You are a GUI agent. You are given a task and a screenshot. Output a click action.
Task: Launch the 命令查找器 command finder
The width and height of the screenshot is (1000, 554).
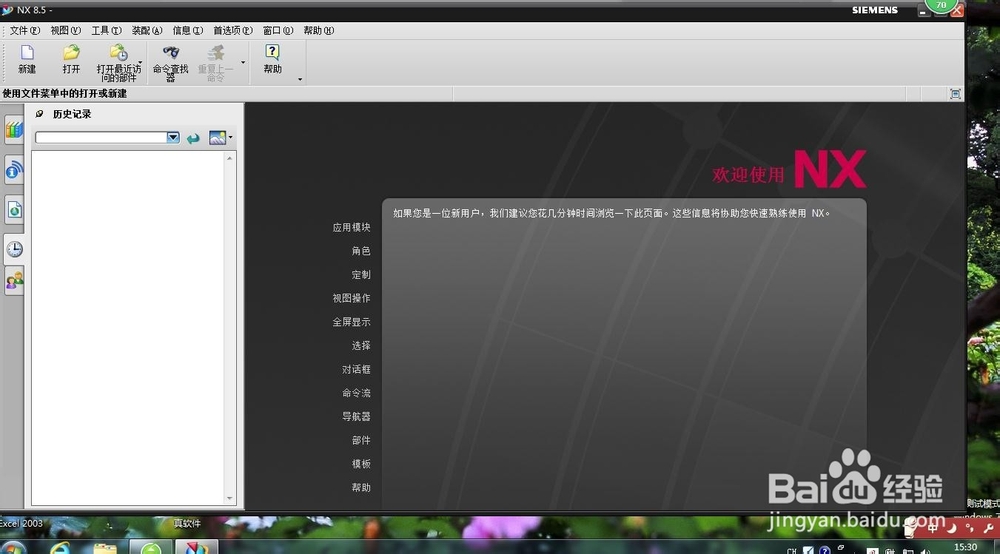(x=170, y=62)
